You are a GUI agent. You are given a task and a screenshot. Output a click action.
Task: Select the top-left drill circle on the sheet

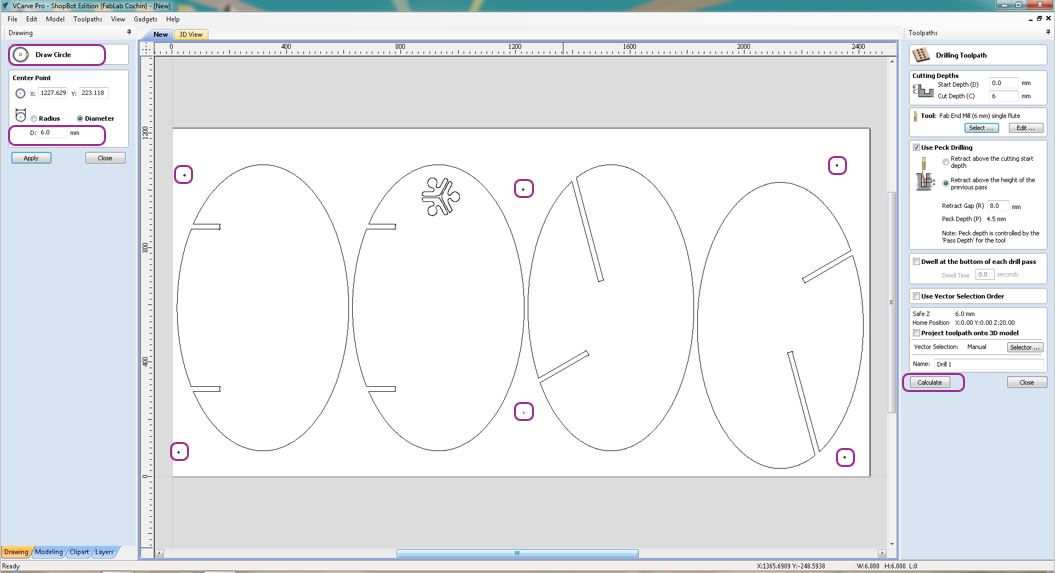click(x=184, y=175)
